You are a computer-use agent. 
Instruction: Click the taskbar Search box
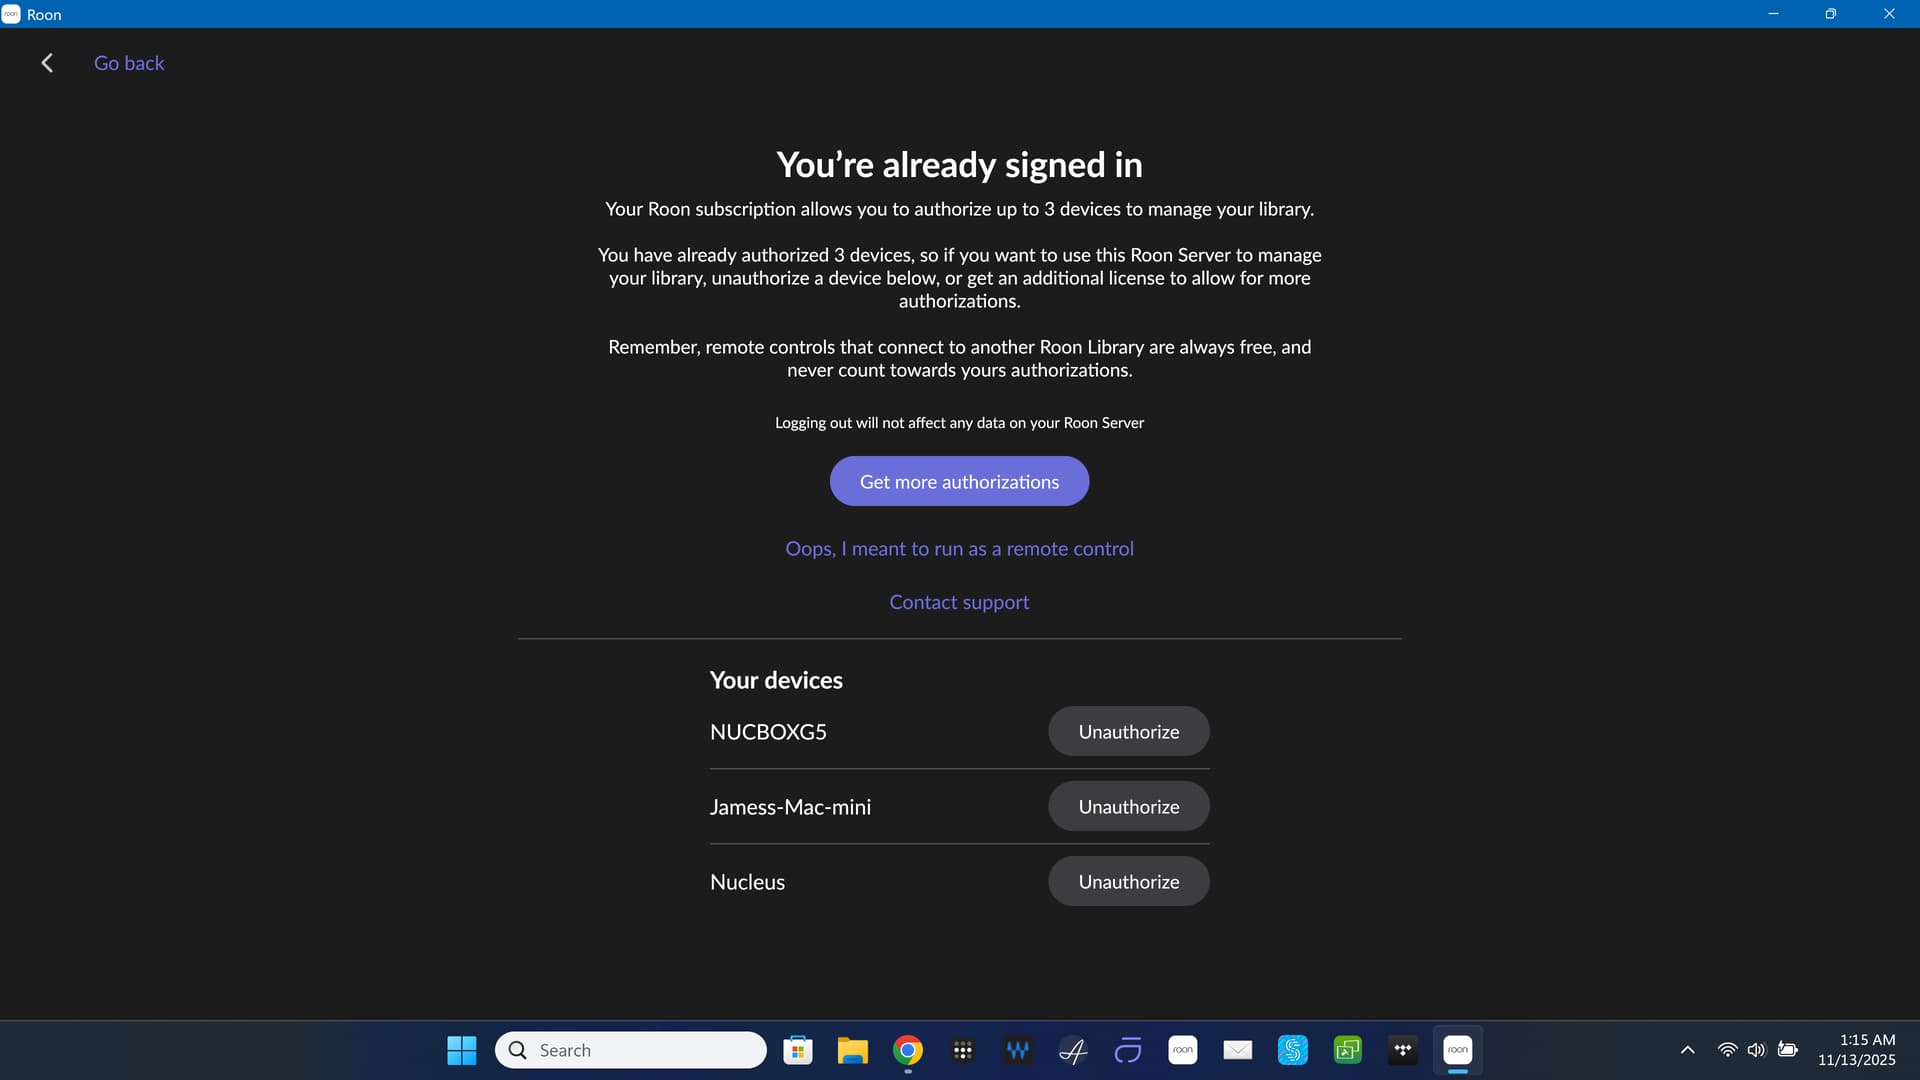630,1050
